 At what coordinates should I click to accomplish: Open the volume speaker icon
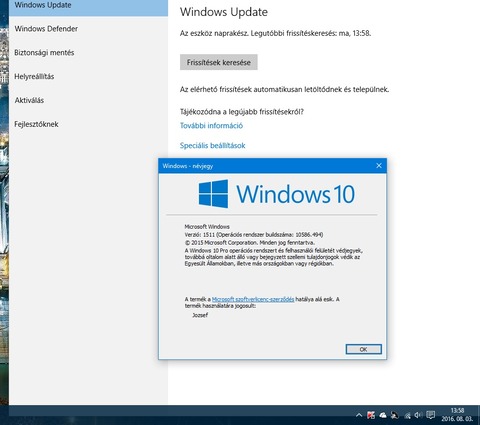(x=418, y=415)
